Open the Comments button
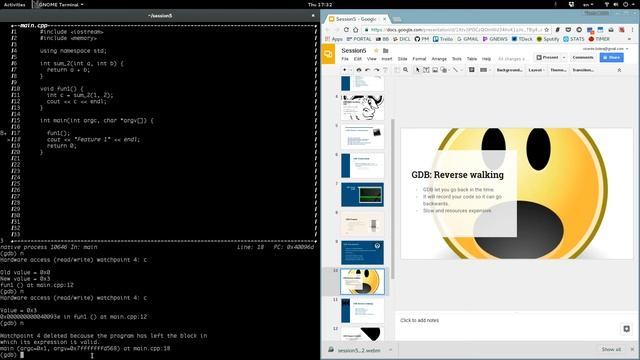Screen dimensions: 640x360 [583, 58]
